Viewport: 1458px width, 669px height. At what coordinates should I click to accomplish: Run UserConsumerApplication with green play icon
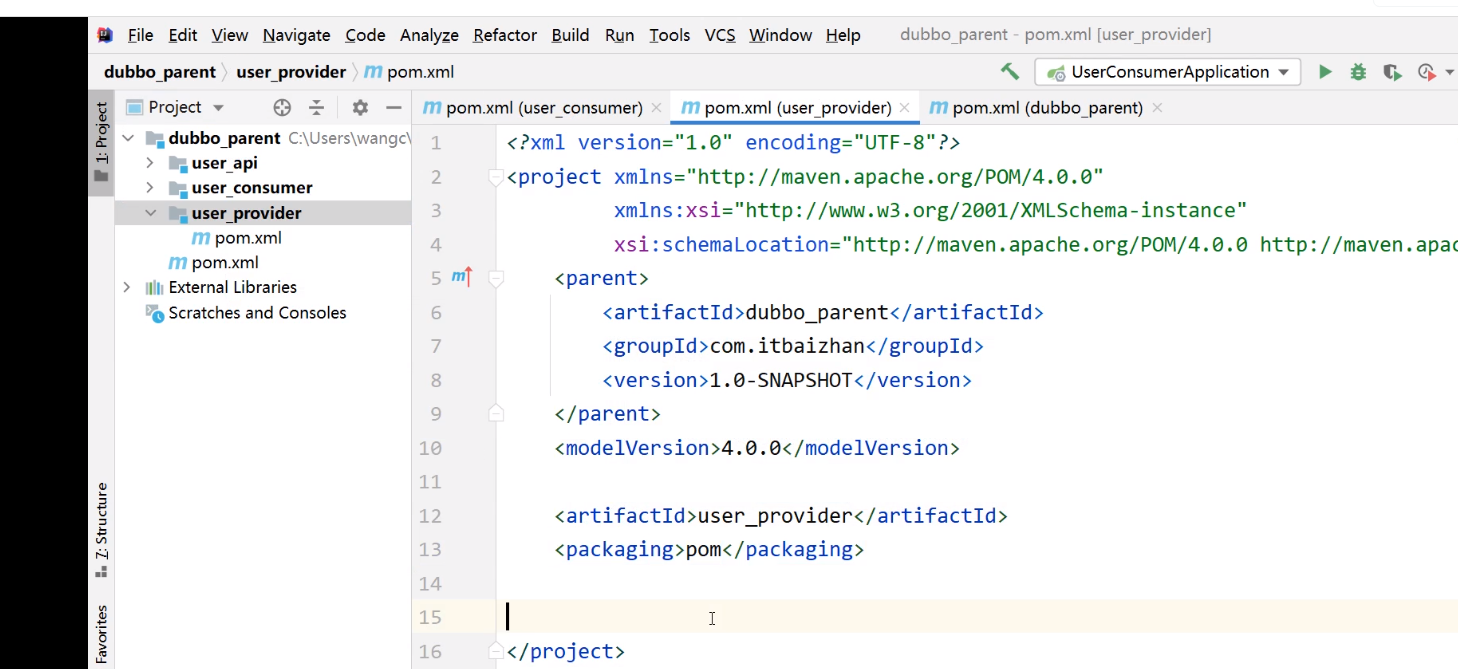[1325, 72]
